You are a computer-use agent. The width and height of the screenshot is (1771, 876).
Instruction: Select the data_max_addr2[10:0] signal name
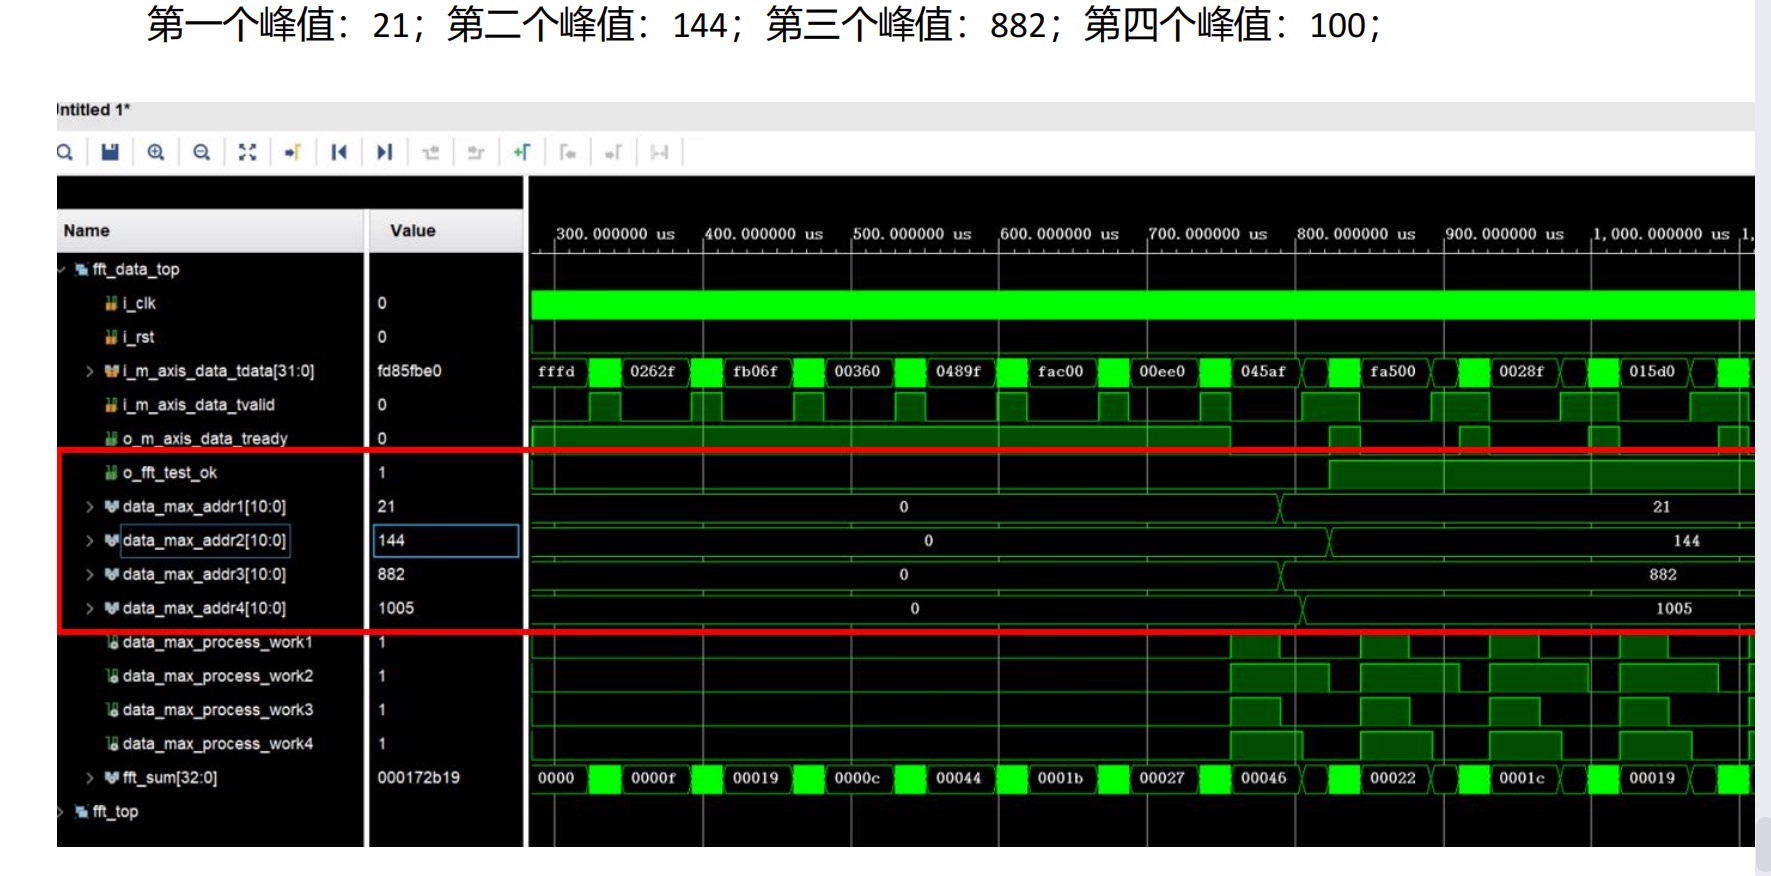204,541
